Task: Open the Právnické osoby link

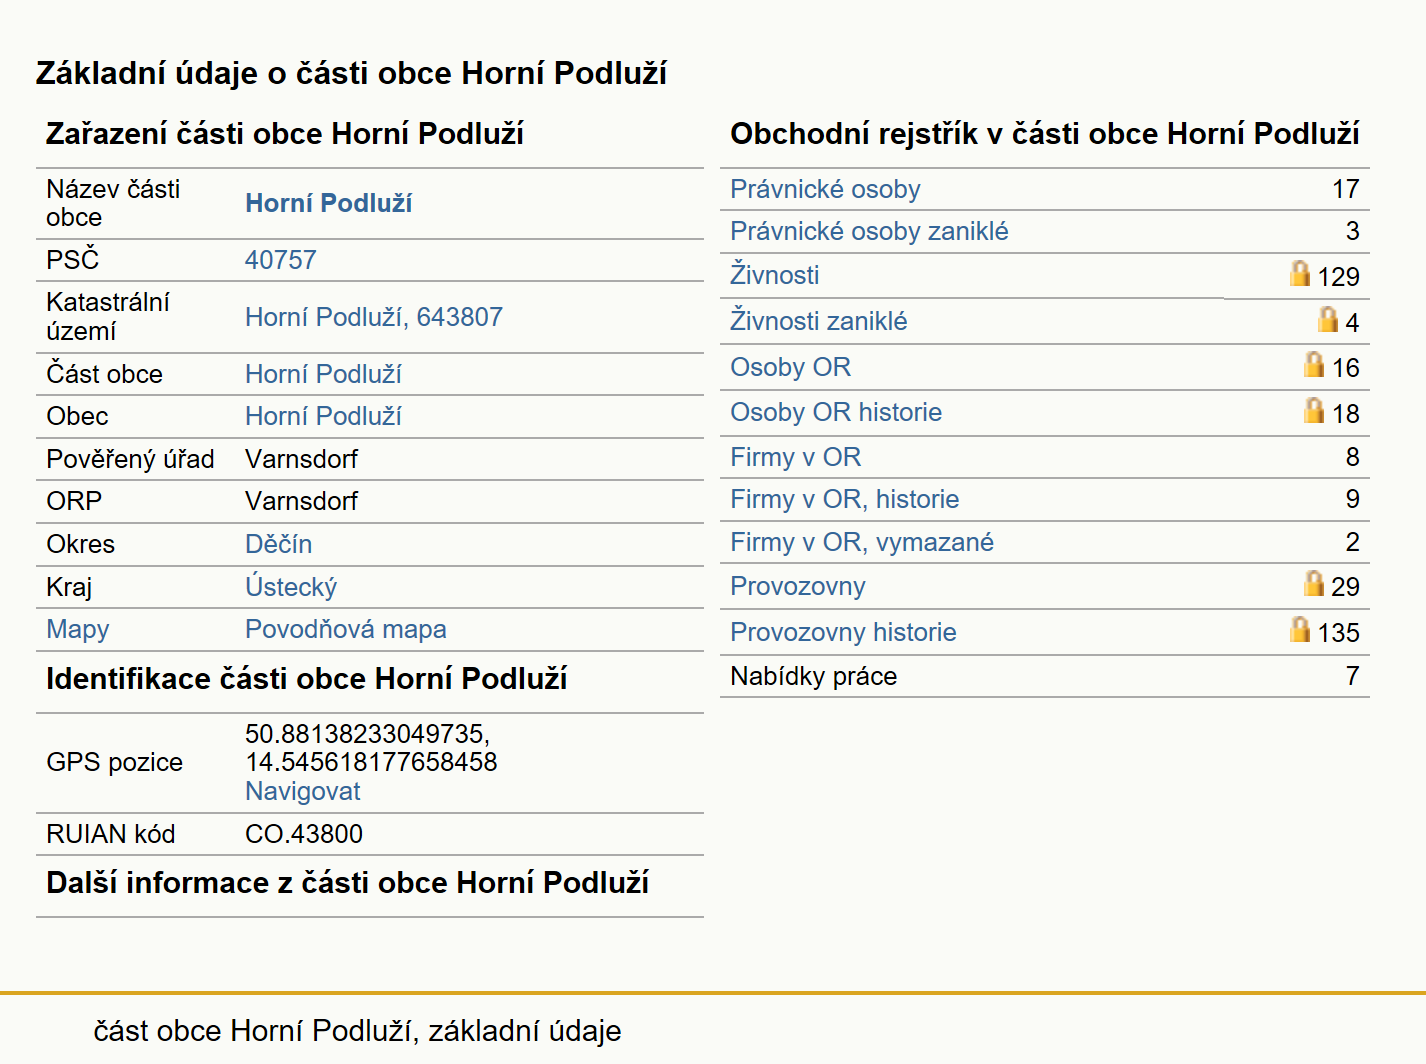Action: point(825,189)
